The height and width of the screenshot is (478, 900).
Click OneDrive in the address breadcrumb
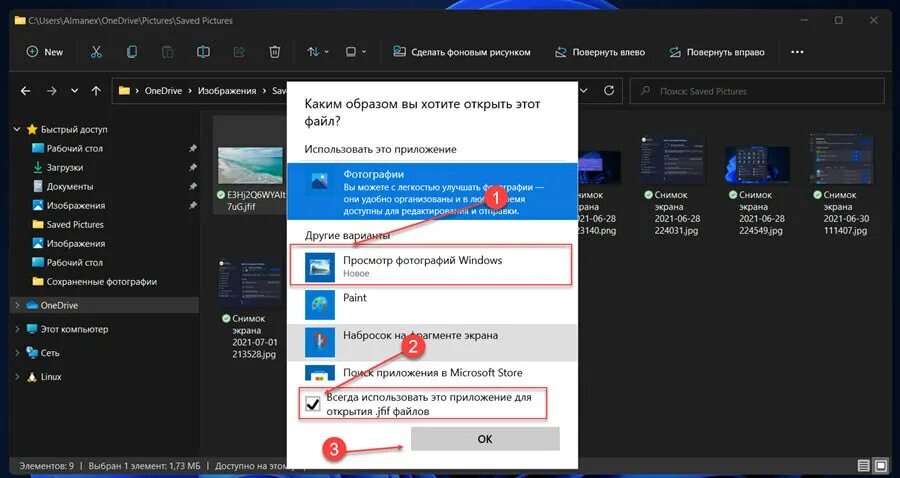click(x=163, y=91)
